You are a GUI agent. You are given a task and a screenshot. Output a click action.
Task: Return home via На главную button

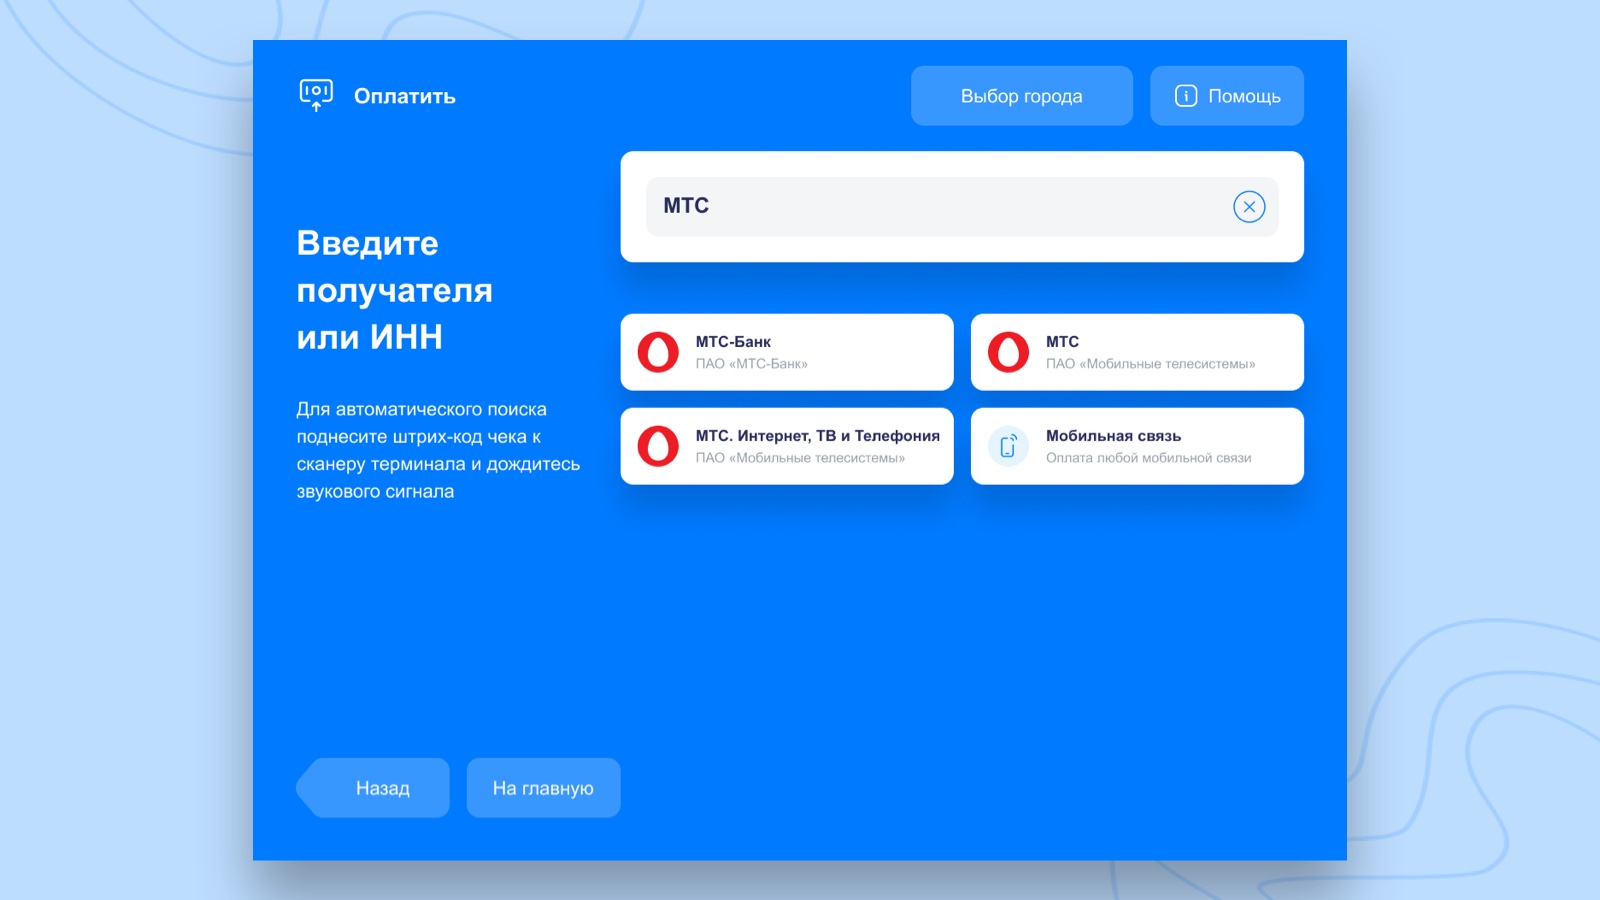pyautogui.click(x=543, y=788)
